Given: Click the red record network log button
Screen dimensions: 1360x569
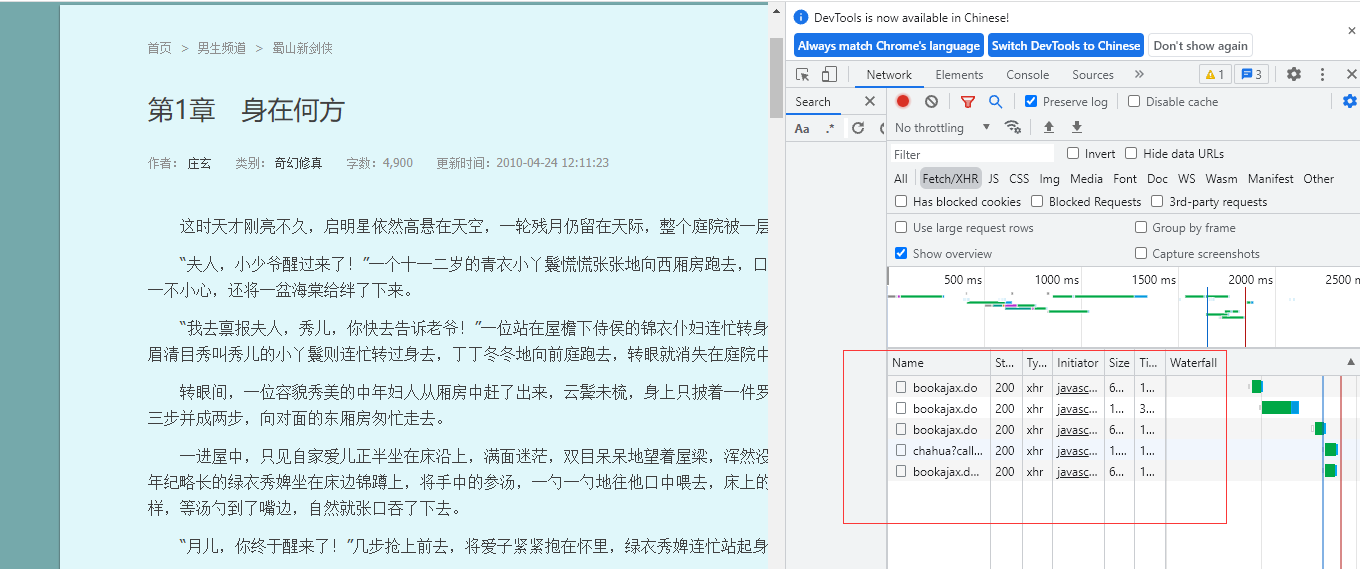Looking at the screenshot, I should (903, 101).
